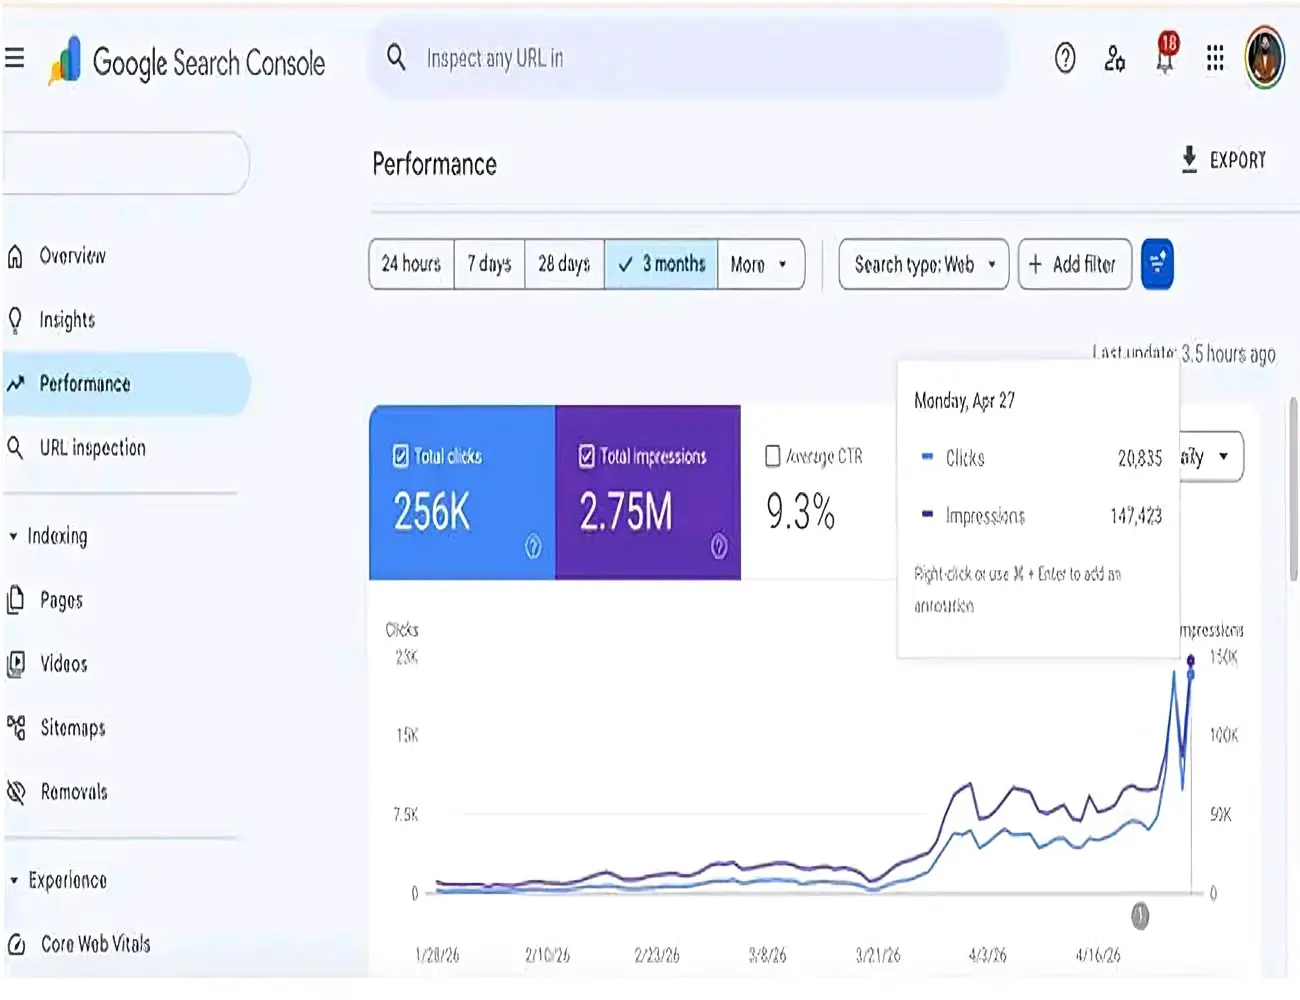Toggle the Total clicks checkbox
The height and width of the screenshot is (1000, 1300).
click(x=401, y=456)
